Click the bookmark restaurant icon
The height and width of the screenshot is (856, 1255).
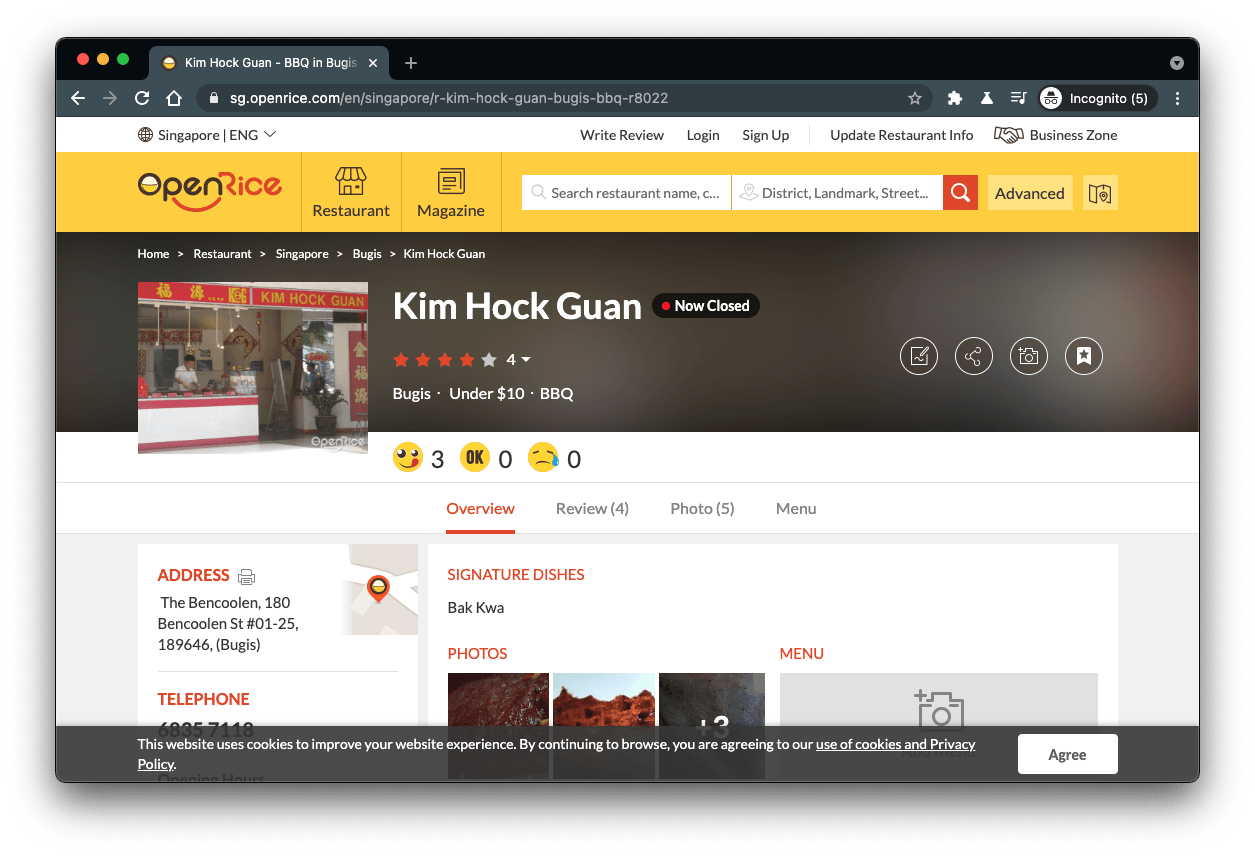(1084, 356)
